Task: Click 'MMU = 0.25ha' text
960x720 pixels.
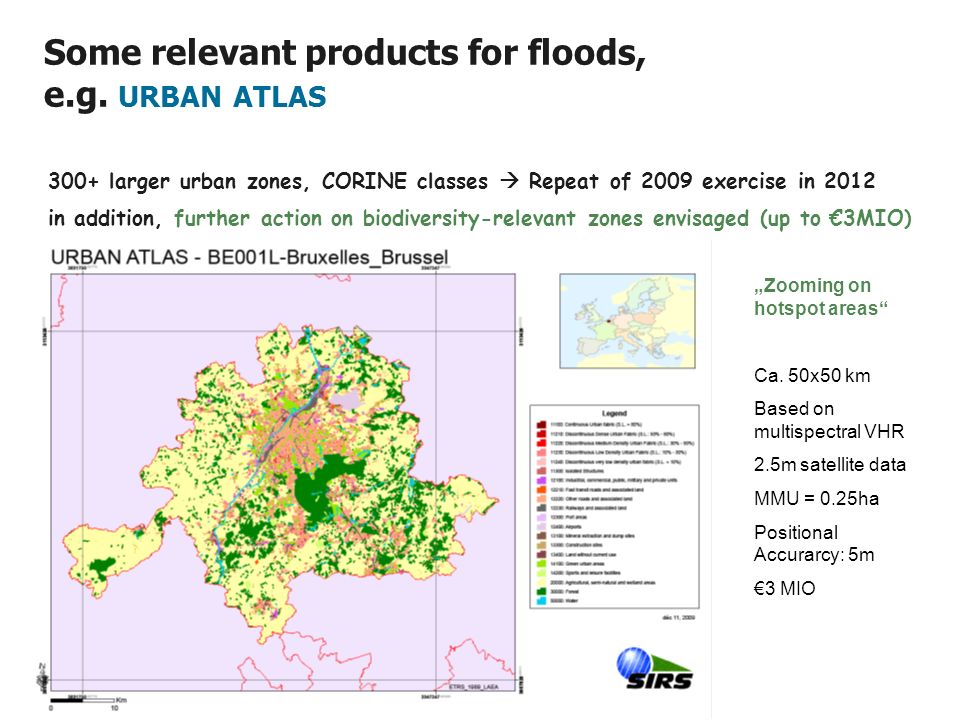Action: click(816, 498)
